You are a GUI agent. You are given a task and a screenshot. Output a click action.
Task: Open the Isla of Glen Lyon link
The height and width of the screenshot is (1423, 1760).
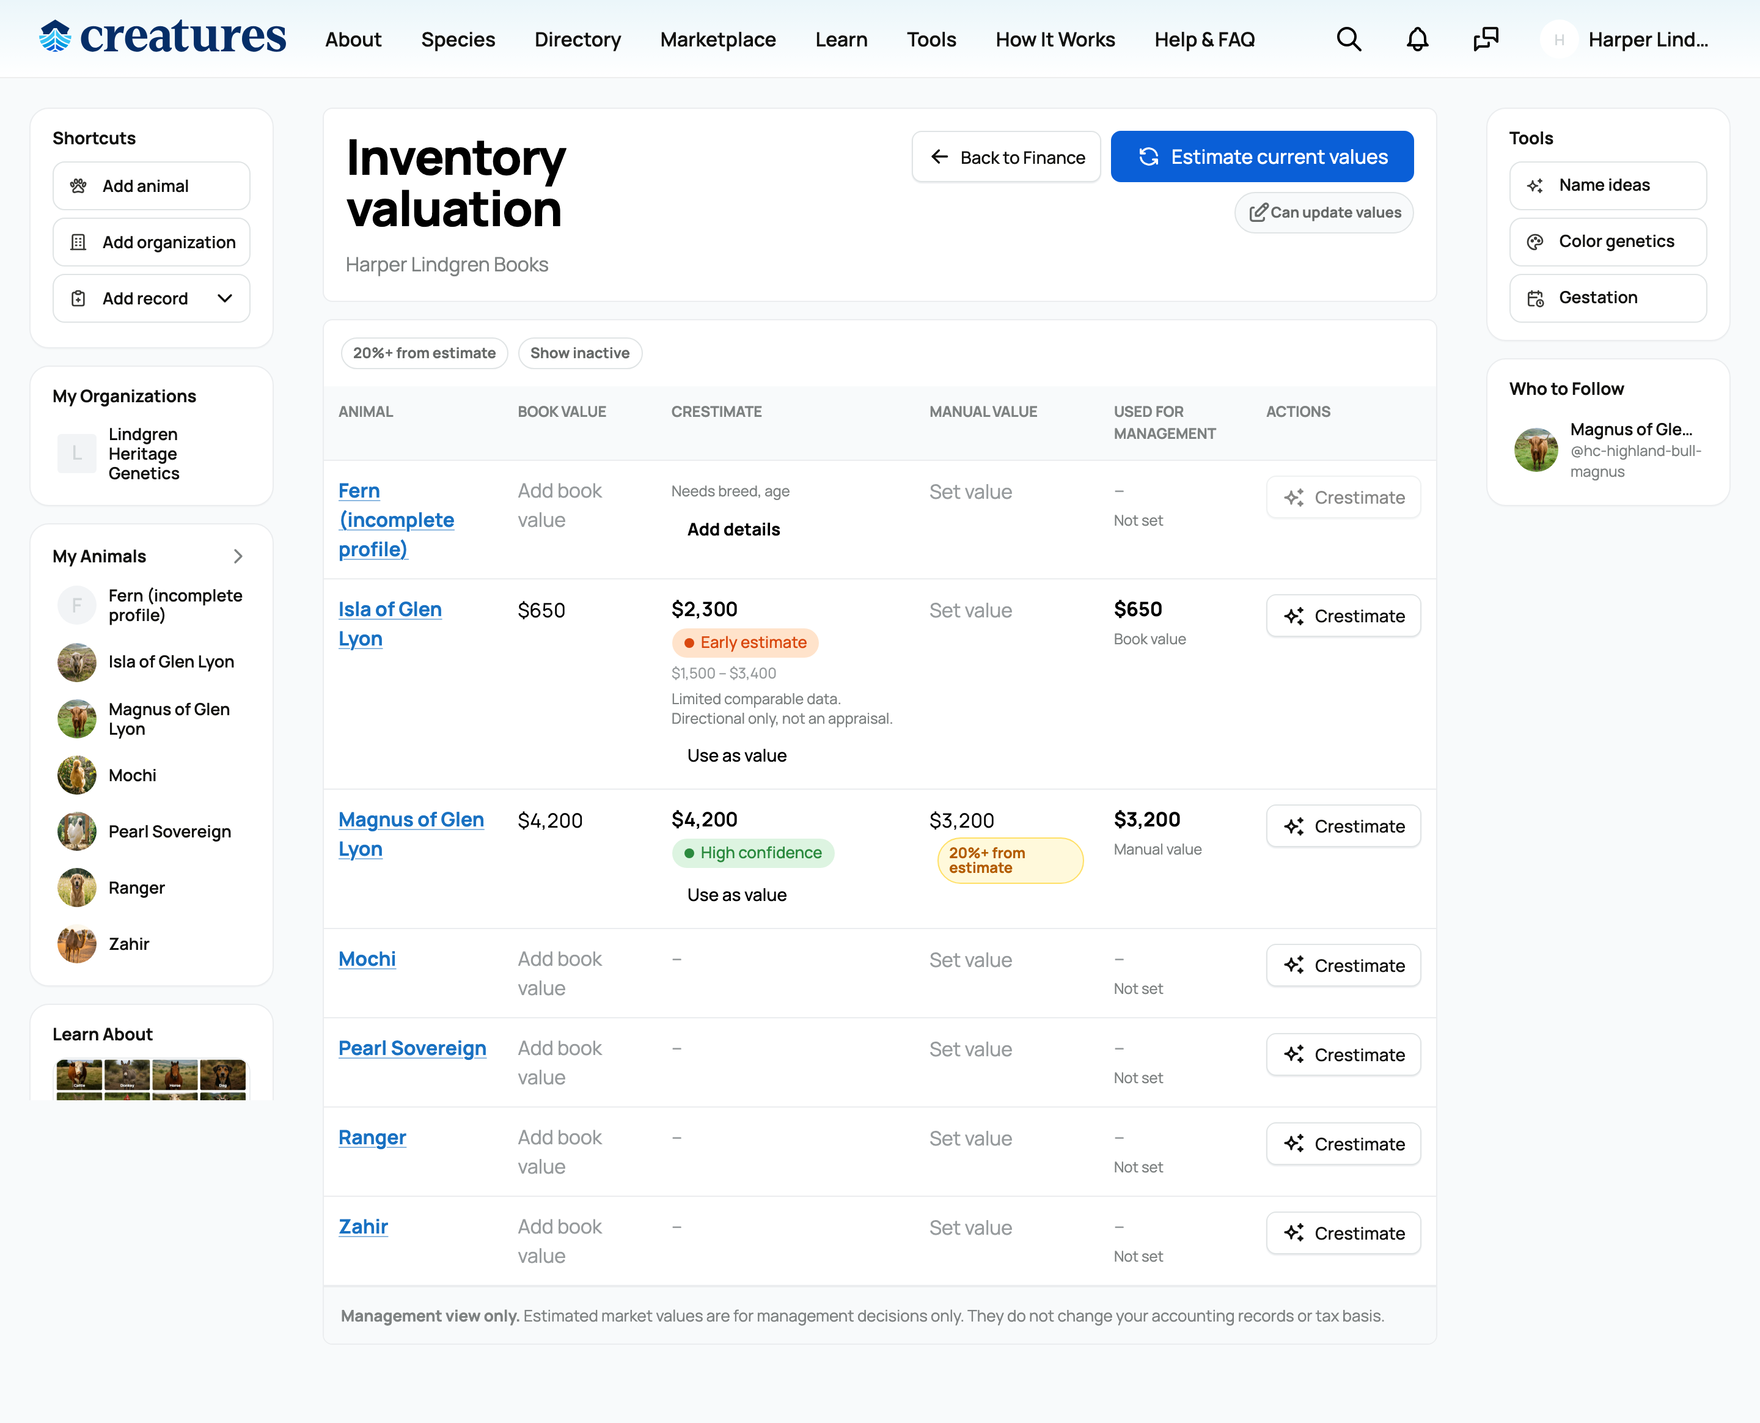pyautogui.click(x=390, y=624)
